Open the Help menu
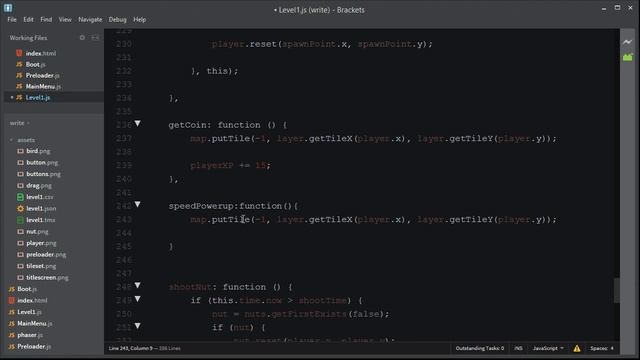This screenshot has width=640, height=360. (x=140, y=19)
